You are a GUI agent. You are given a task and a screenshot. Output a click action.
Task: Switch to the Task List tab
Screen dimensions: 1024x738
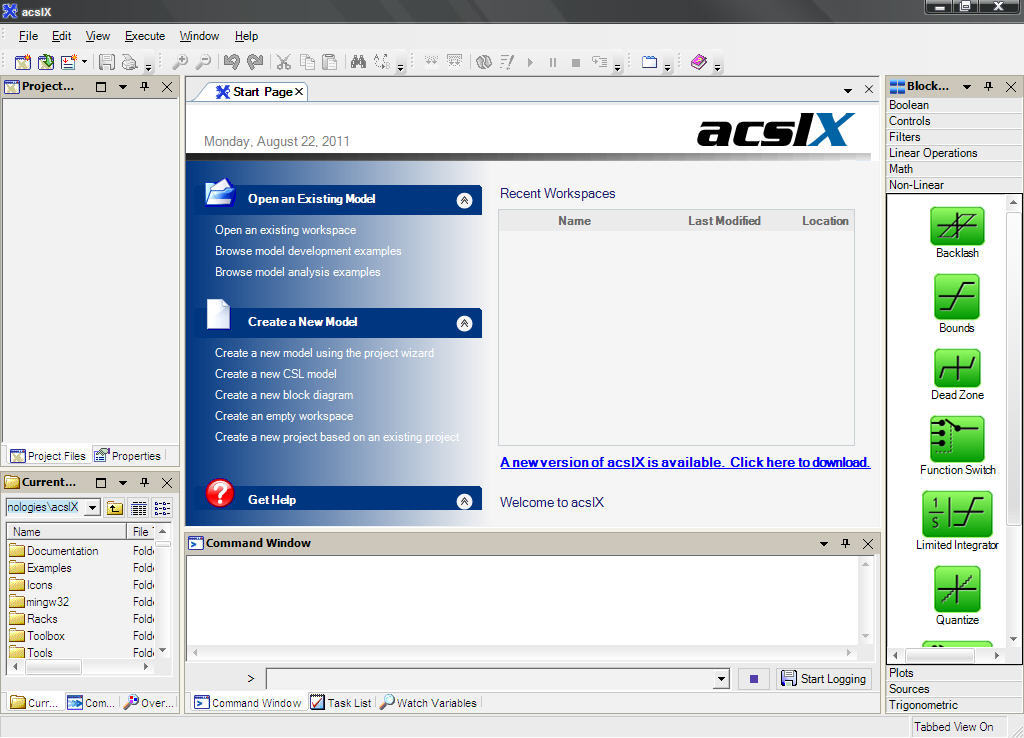tap(341, 703)
